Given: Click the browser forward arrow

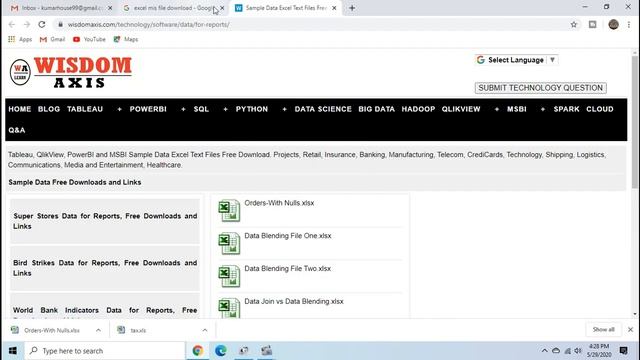Looking at the screenshot, I should coord(27,24).
